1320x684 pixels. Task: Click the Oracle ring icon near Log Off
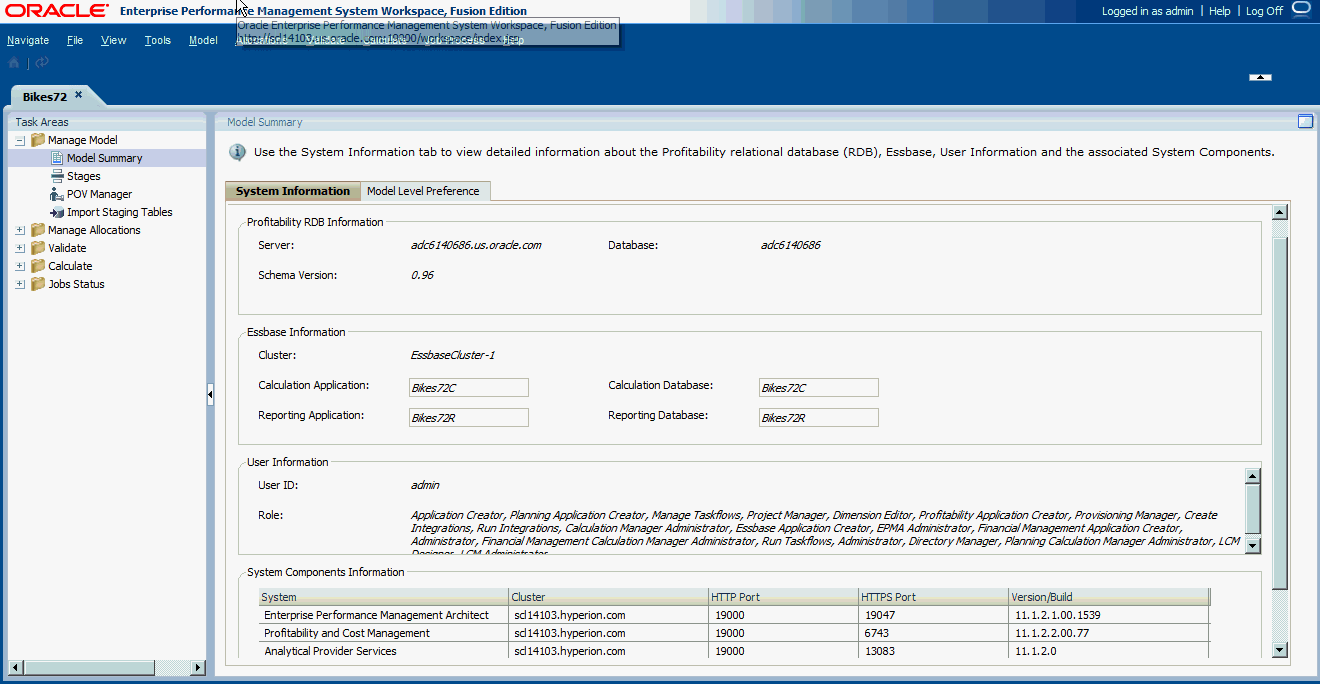pos(1301,9)
